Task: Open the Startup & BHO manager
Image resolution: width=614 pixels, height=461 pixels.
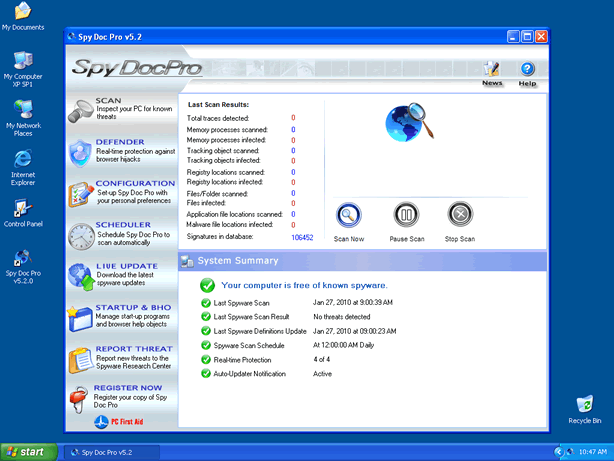Action: tap(120, 317)
